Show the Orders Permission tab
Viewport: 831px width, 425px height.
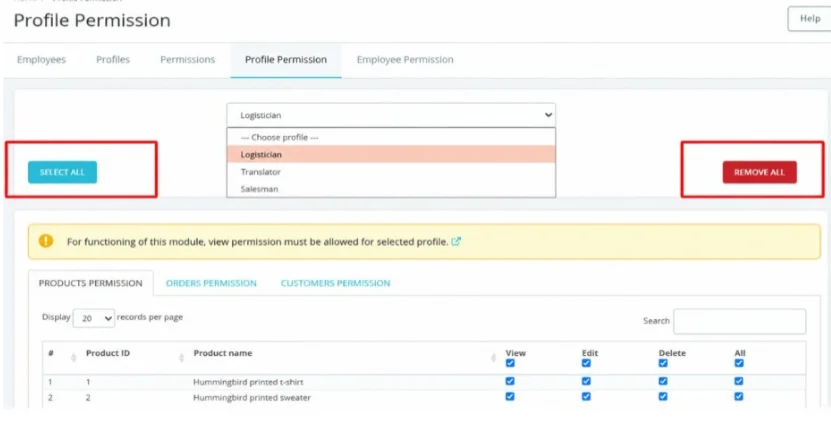point(211,283)
